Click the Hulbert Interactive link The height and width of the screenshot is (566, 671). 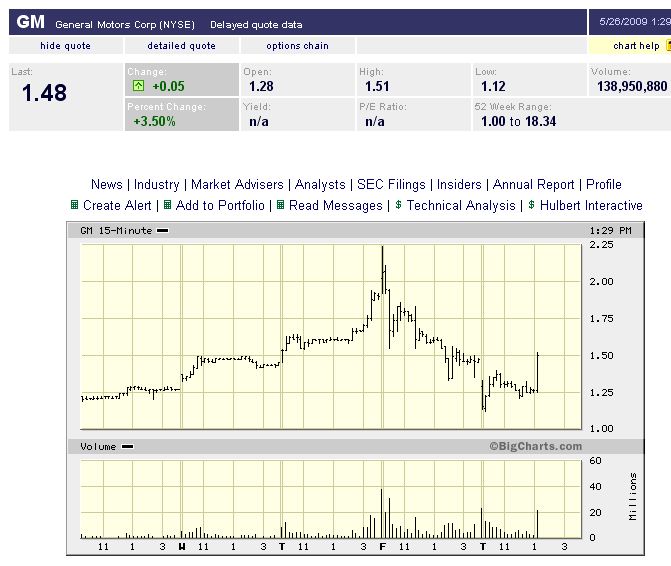[591, 205]
